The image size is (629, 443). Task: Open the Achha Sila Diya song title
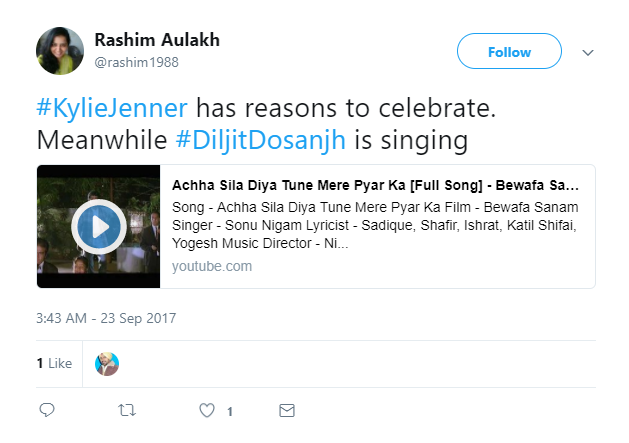[375, 186]
